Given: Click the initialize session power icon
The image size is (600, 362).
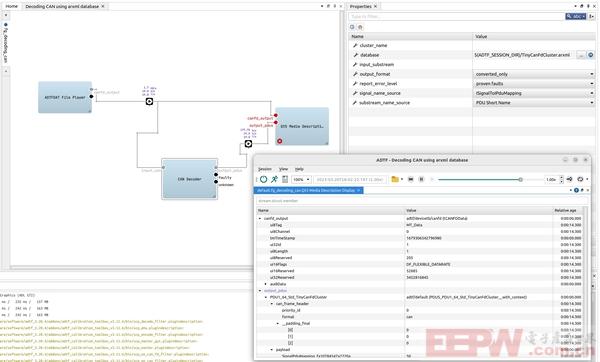Looking at the screenshot, I should click(x=264, y=179).
